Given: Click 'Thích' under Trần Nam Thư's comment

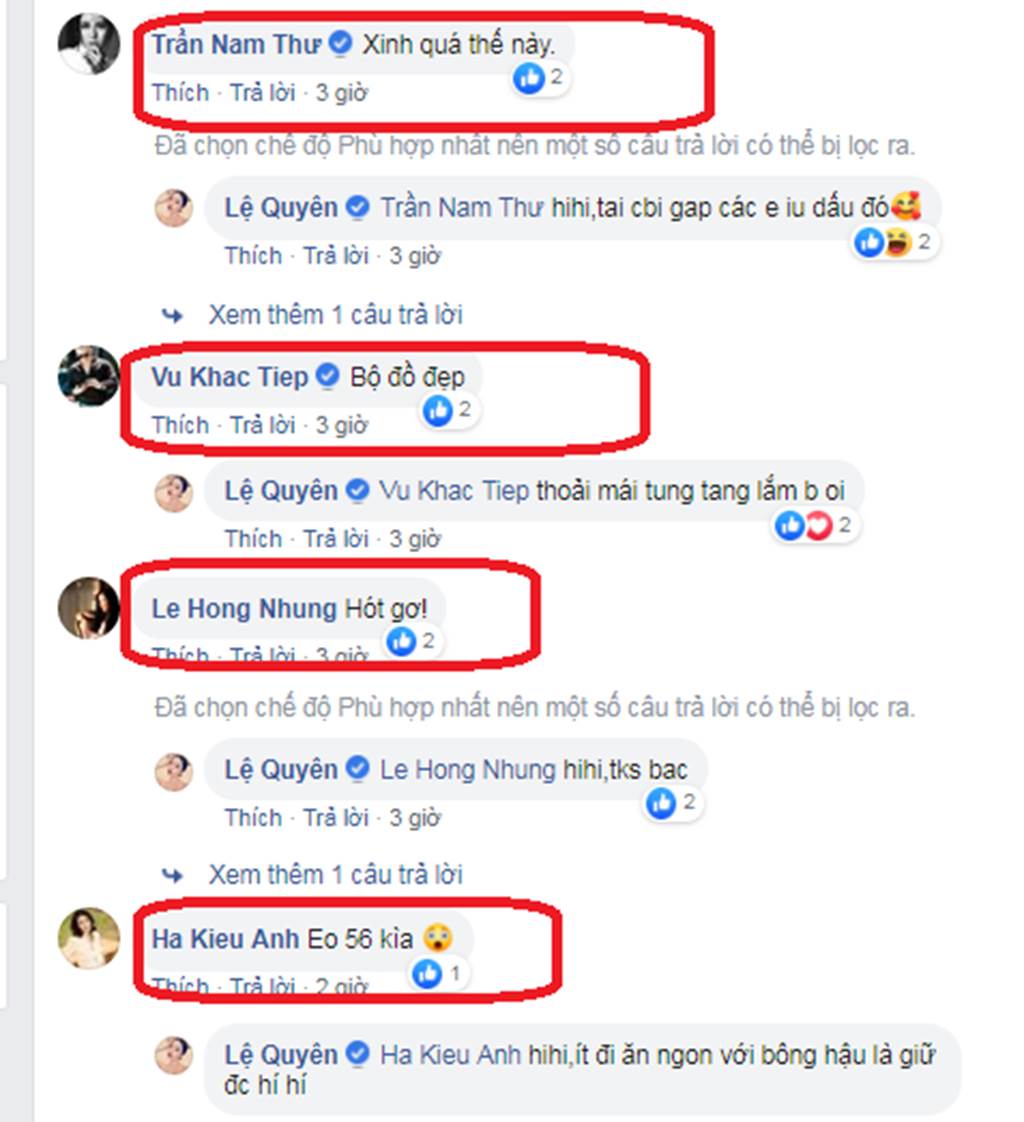Looking at the screenshot, I should pyautogui.click(x=180, y=93).
